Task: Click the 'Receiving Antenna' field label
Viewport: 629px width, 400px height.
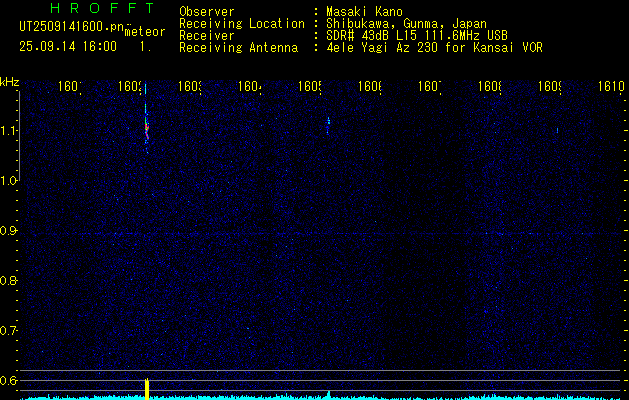Action: click(x=238, y=48)
